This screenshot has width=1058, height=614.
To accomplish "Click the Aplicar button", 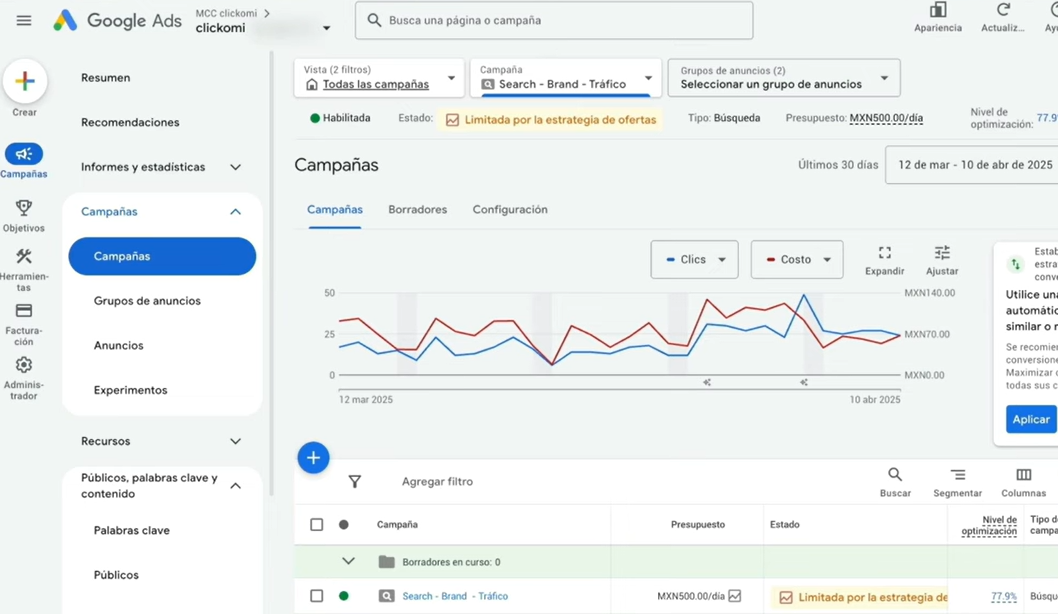I will [1031, 419].
